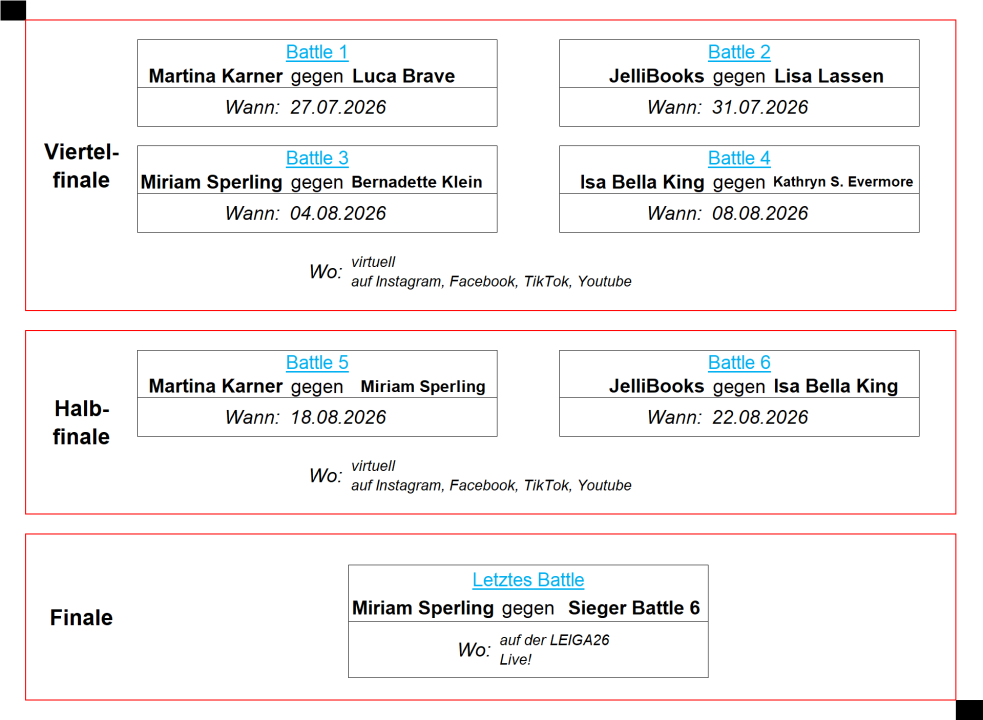Click the 18.08.2026 date in Battle 5

pyautogui.click(x=338, y=417)
